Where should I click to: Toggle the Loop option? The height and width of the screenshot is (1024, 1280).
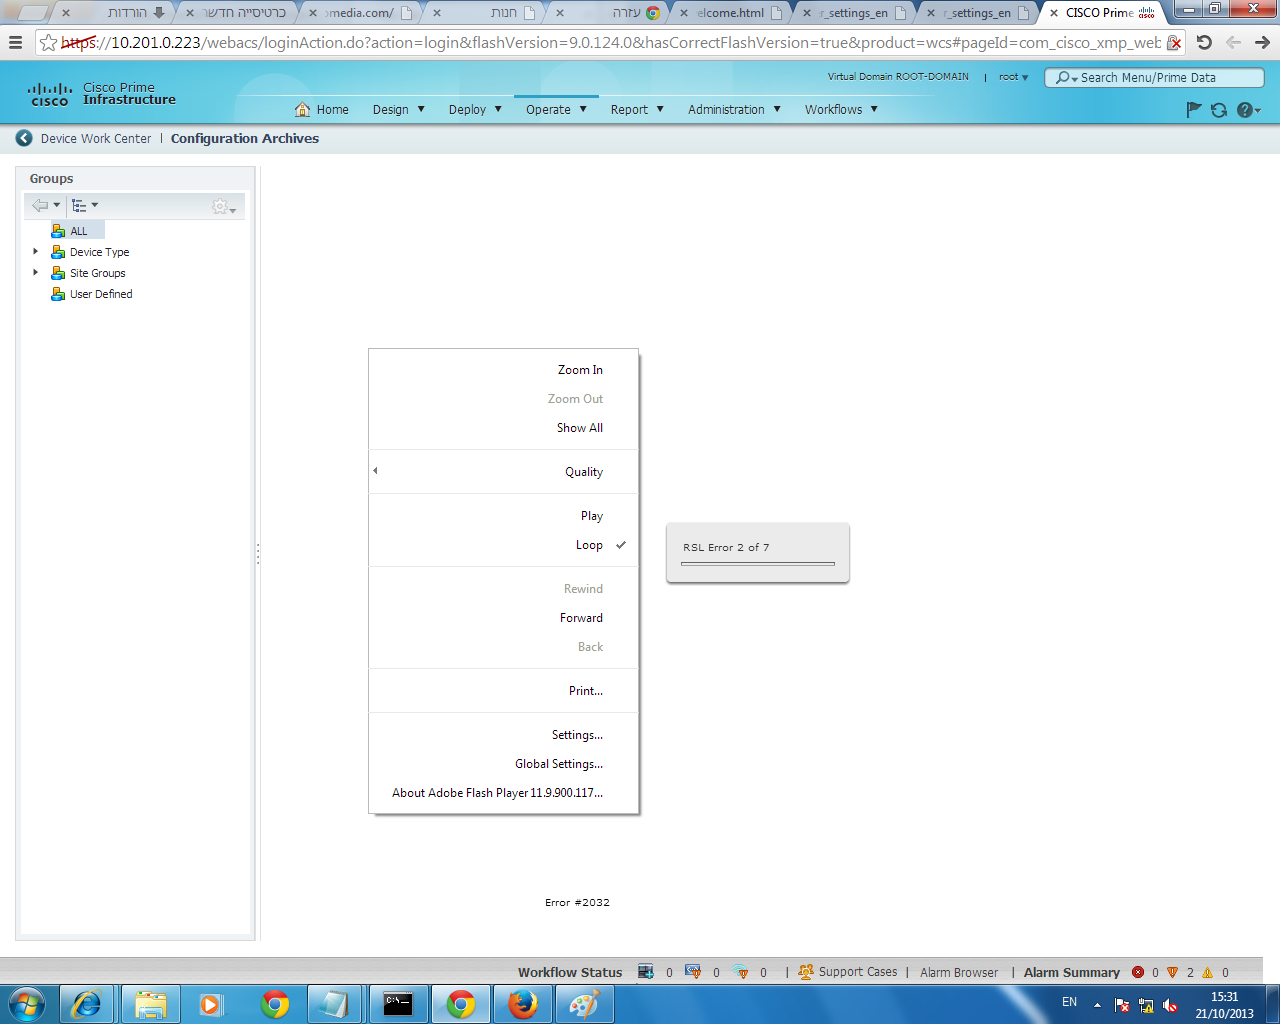[x=503, y=545]
